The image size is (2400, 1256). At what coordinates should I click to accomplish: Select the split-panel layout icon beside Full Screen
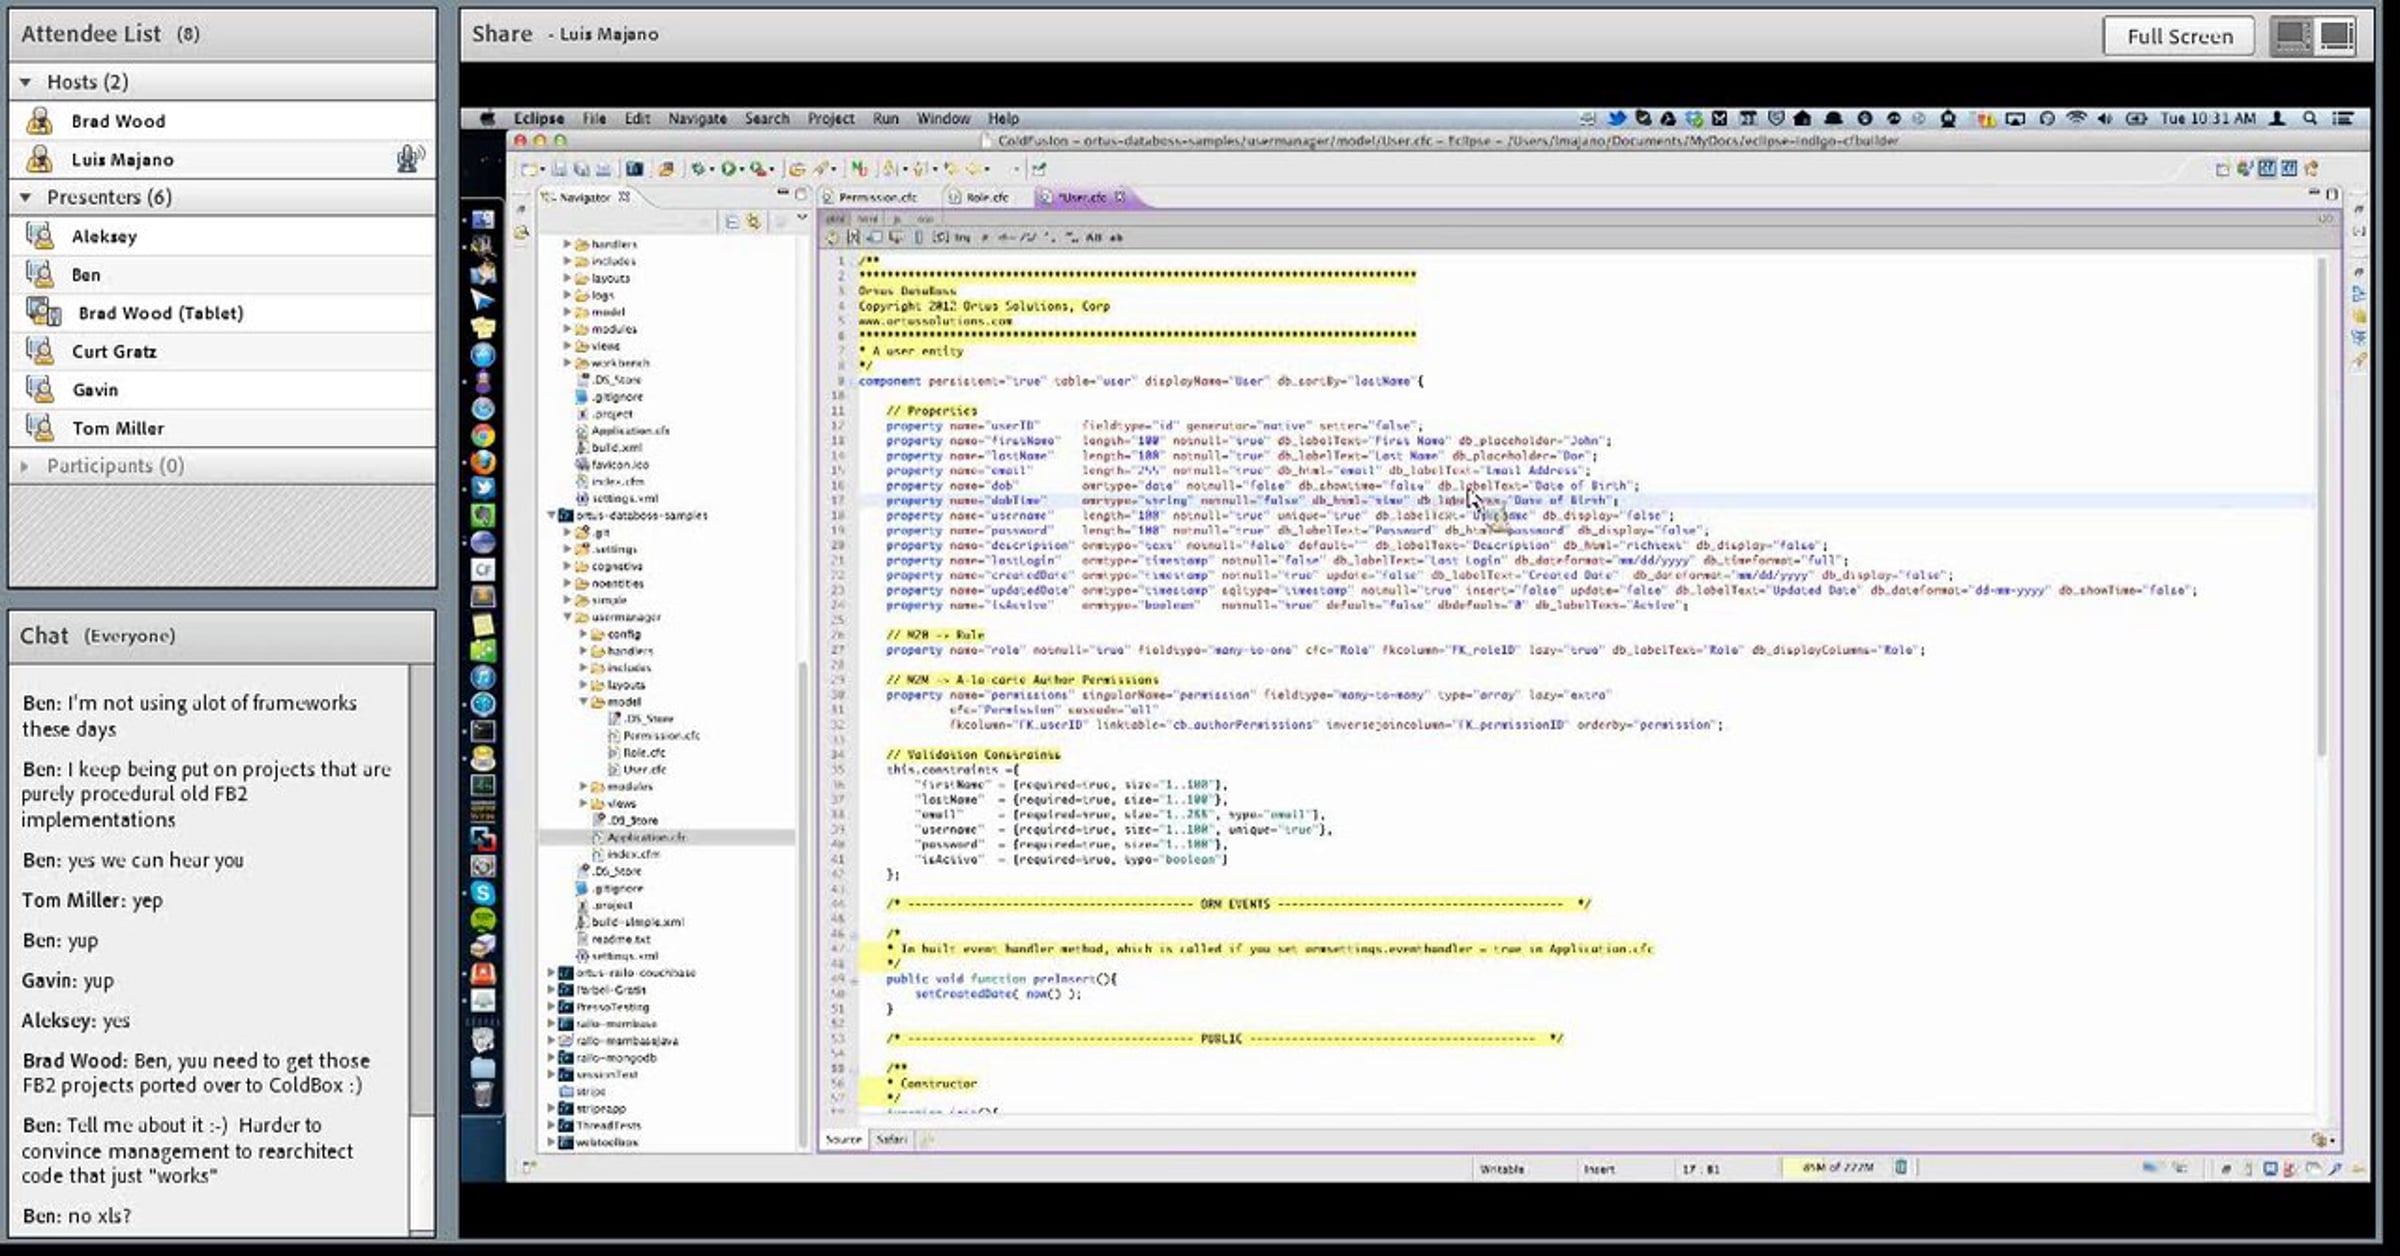(2292, 36)
